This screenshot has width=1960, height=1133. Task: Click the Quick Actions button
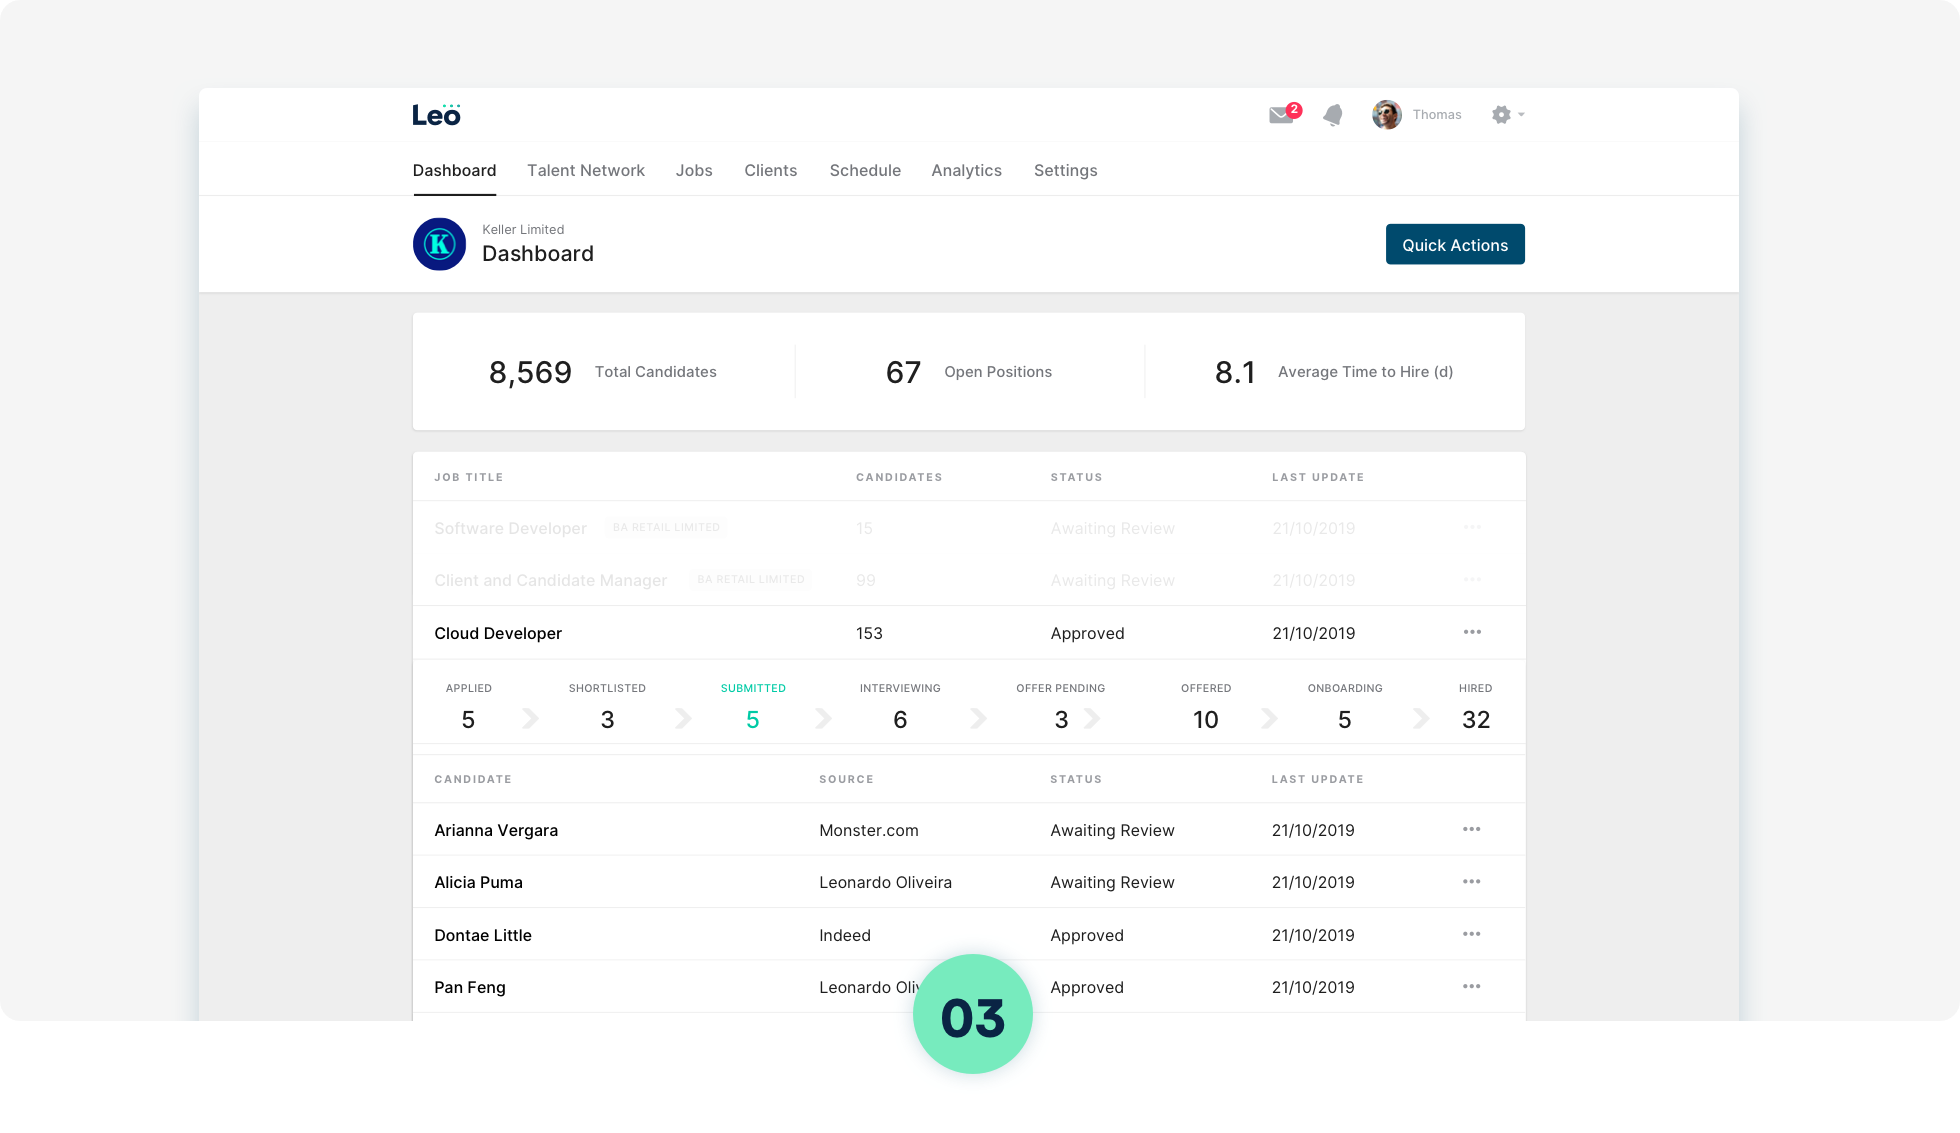pos(1454,245)
